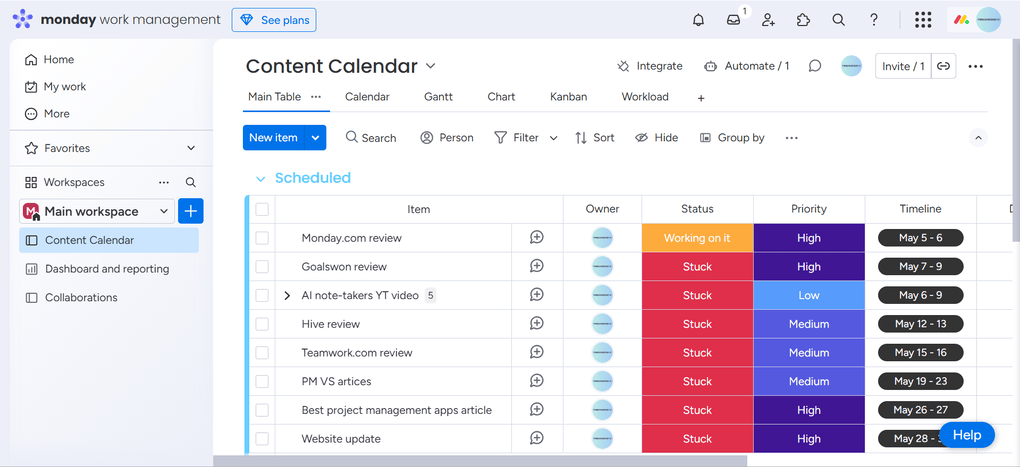
Task: Switch to the Calendar tab
Action: click(367, 97)
